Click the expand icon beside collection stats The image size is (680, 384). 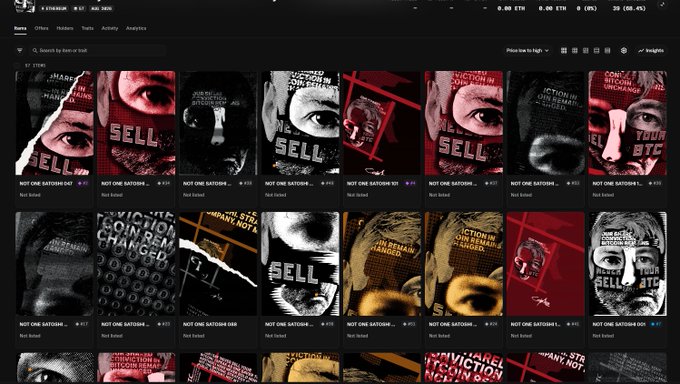(662, 4)
